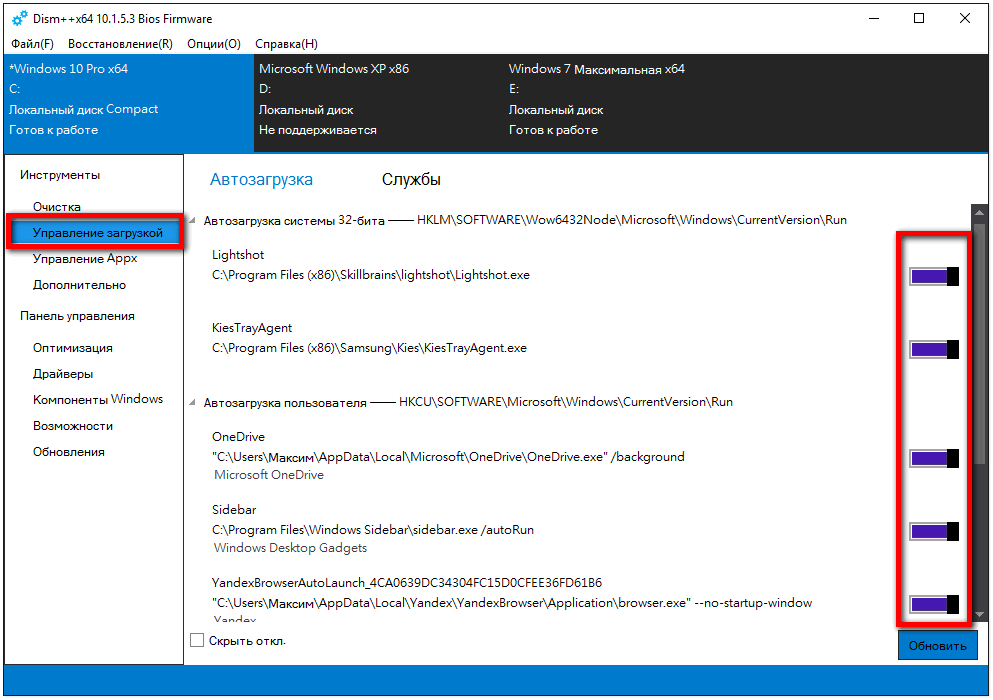Disable KiesTrayAgent startup toggle

pos(933,349)
